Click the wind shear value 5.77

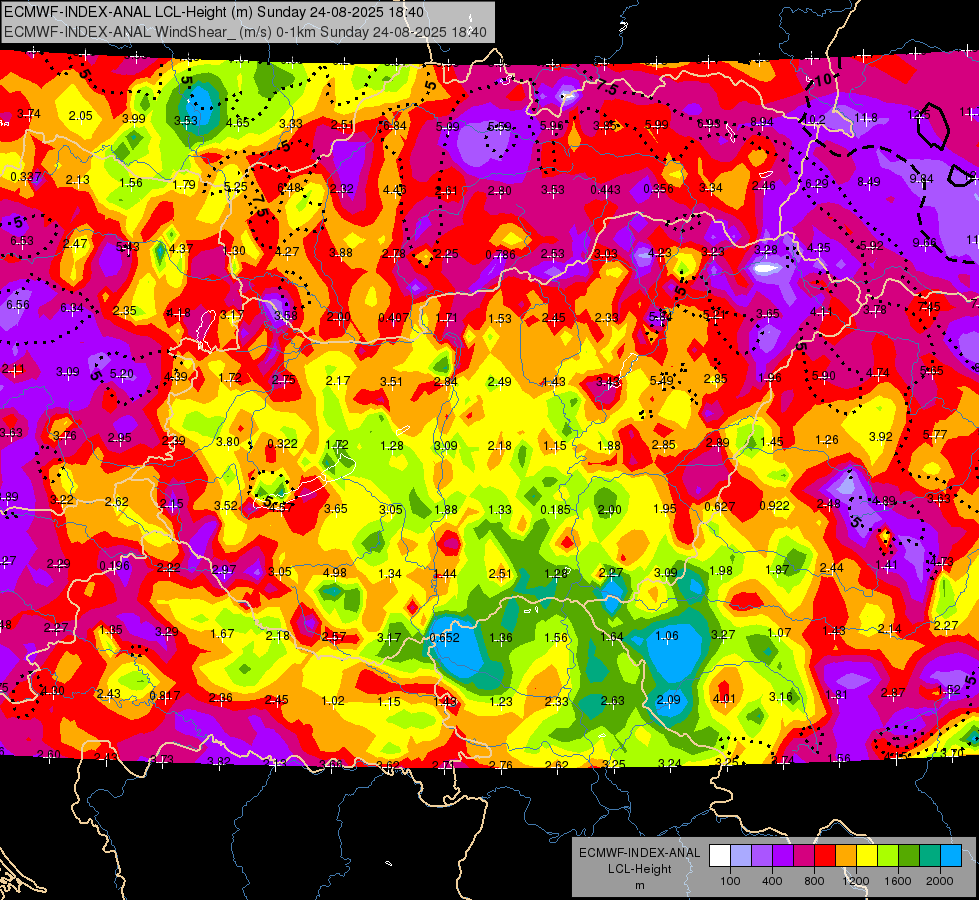click(x=935, y=434)
